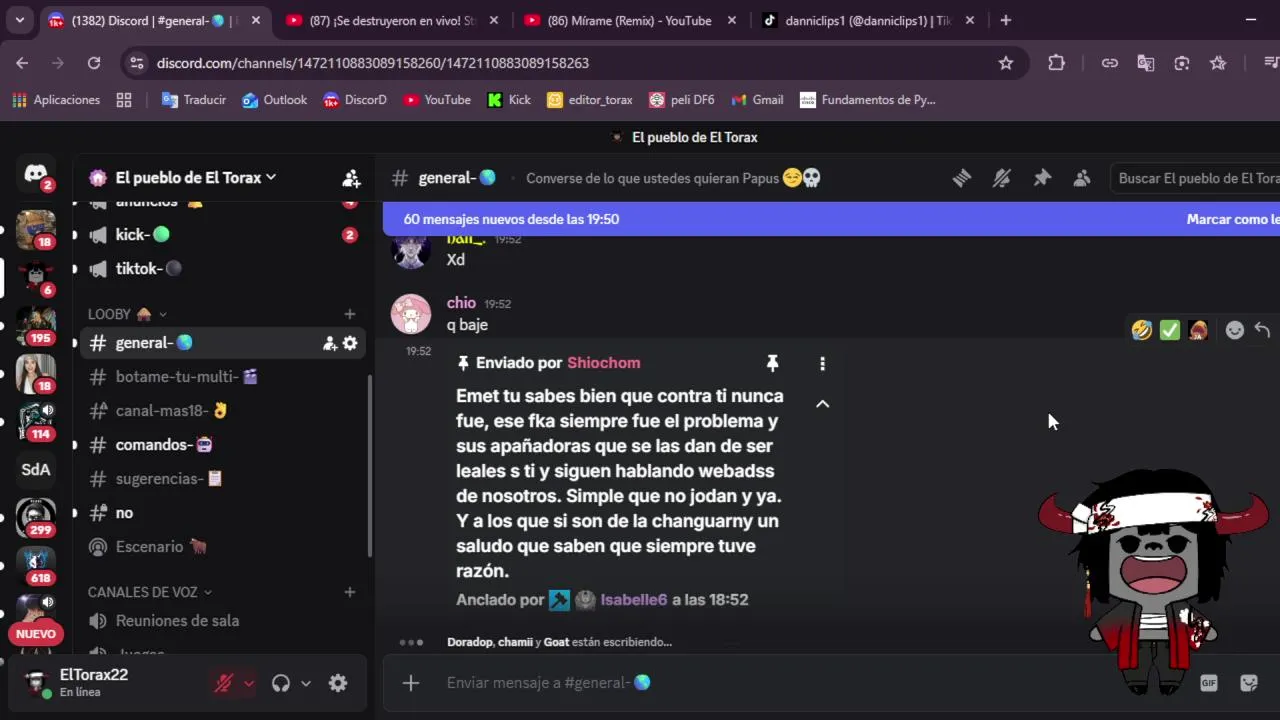Click Marcar como leído in new messages bar

click(x=1233, y=219)
